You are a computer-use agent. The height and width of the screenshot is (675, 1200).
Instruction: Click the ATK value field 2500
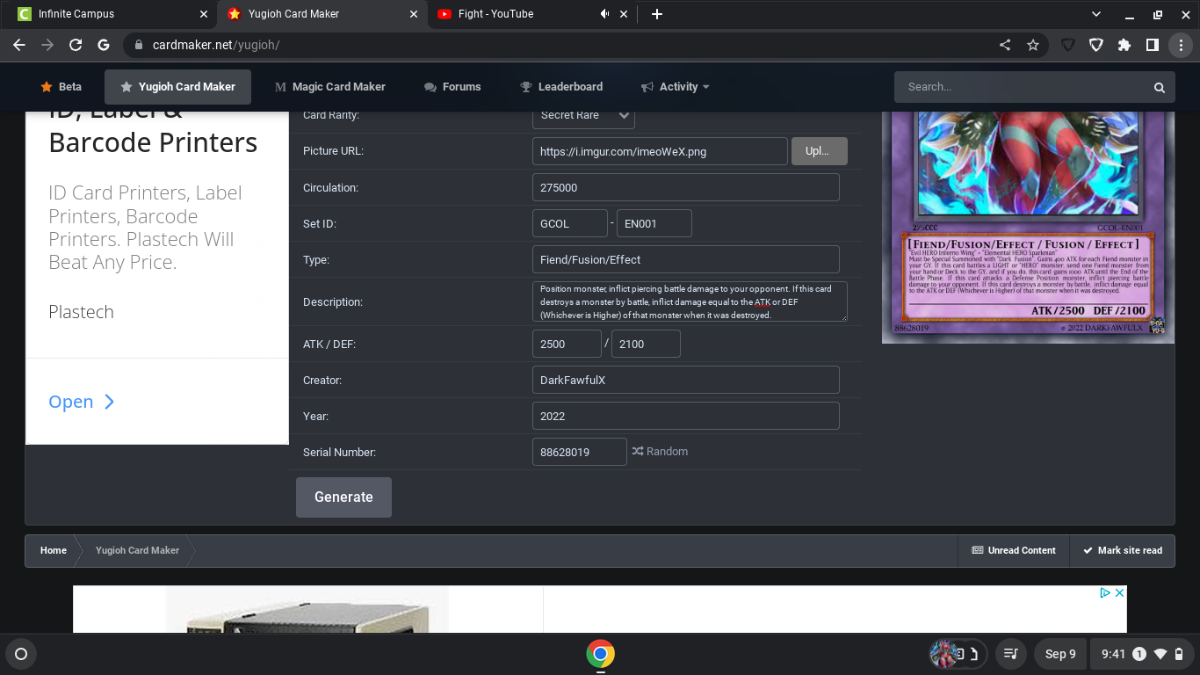(567, 344)
